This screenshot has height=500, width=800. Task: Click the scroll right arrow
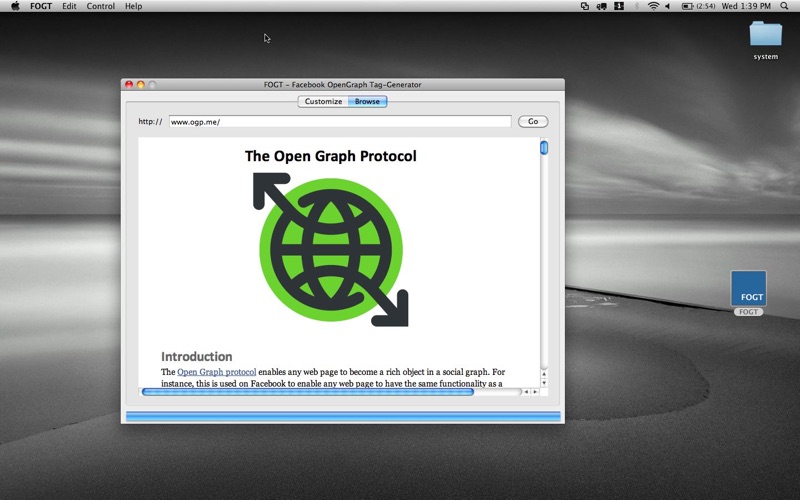pos(535,392)
